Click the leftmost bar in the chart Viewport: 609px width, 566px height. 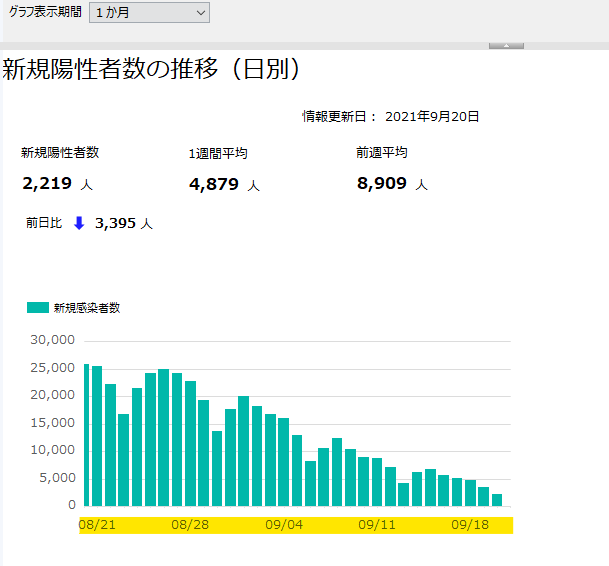click(86, 436)
